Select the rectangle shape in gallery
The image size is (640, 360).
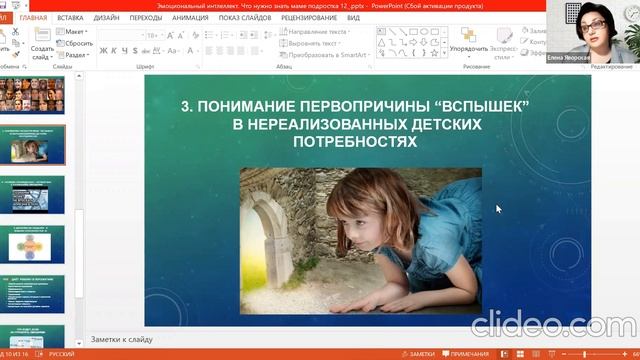tap(413, 31)
